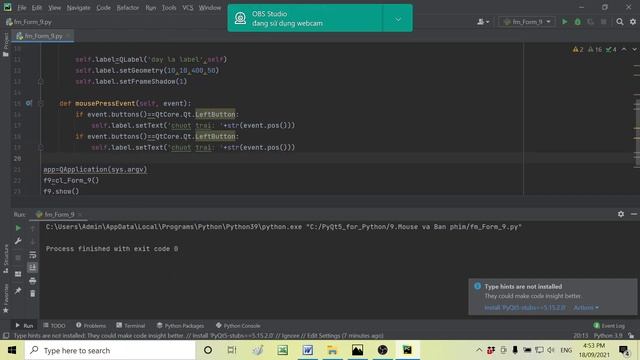
Task: Toggle read-only lock icon in status bar
Action: point(631,336)
